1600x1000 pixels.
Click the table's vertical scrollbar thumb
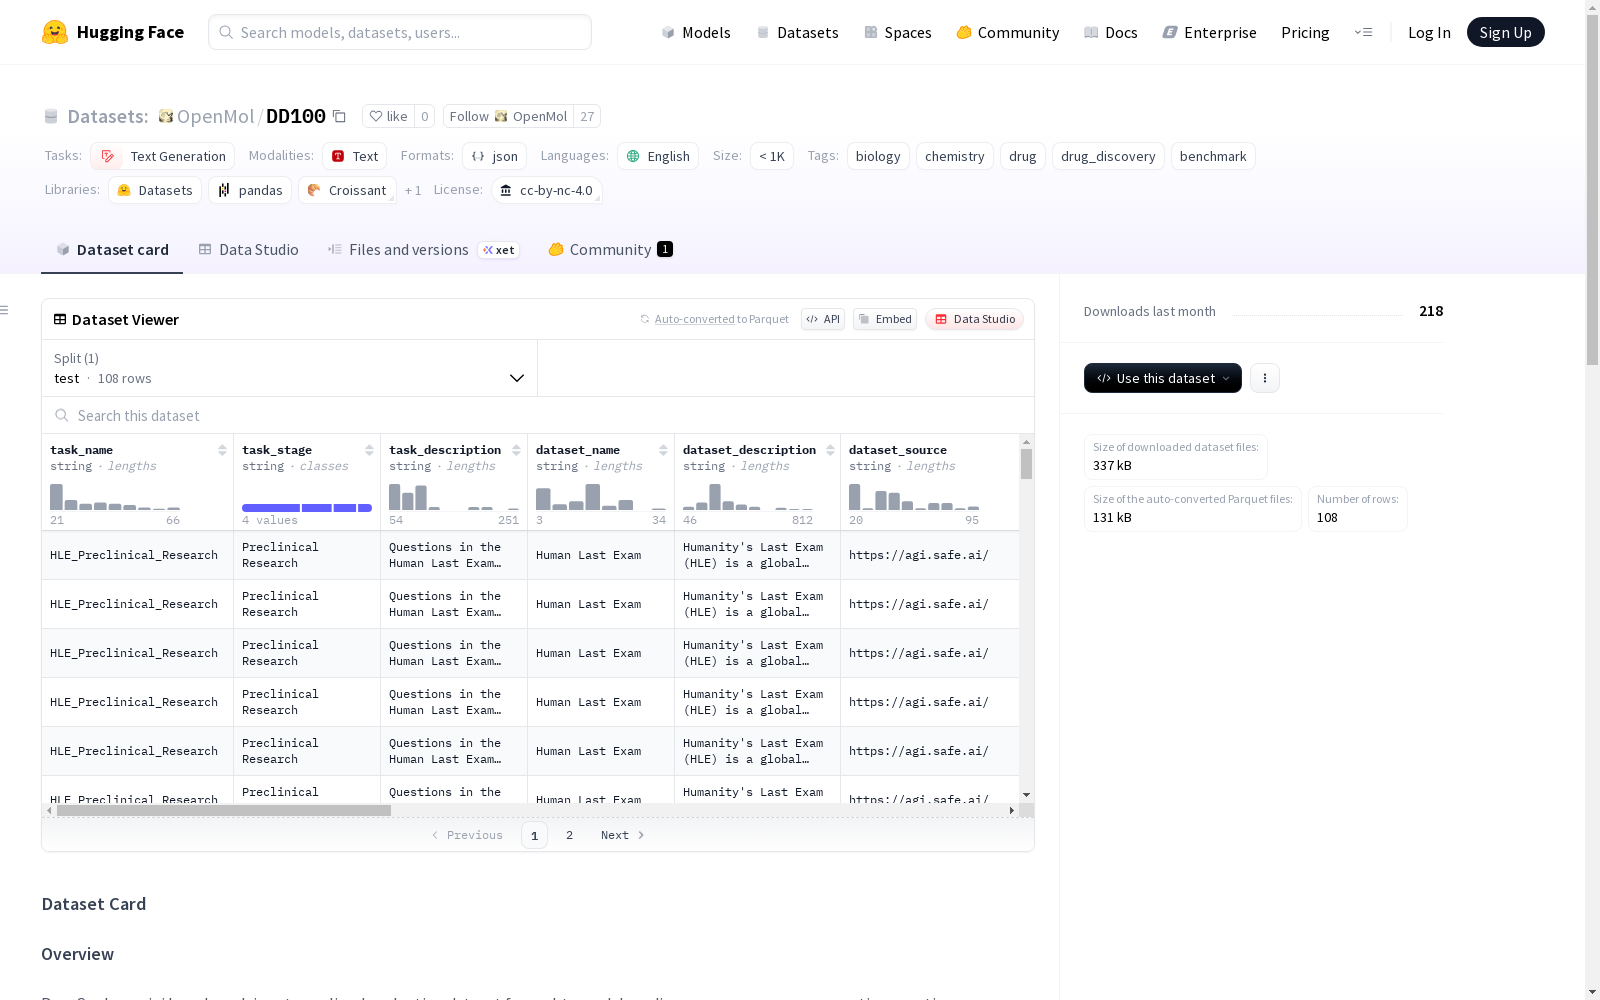coord(1026,464)
